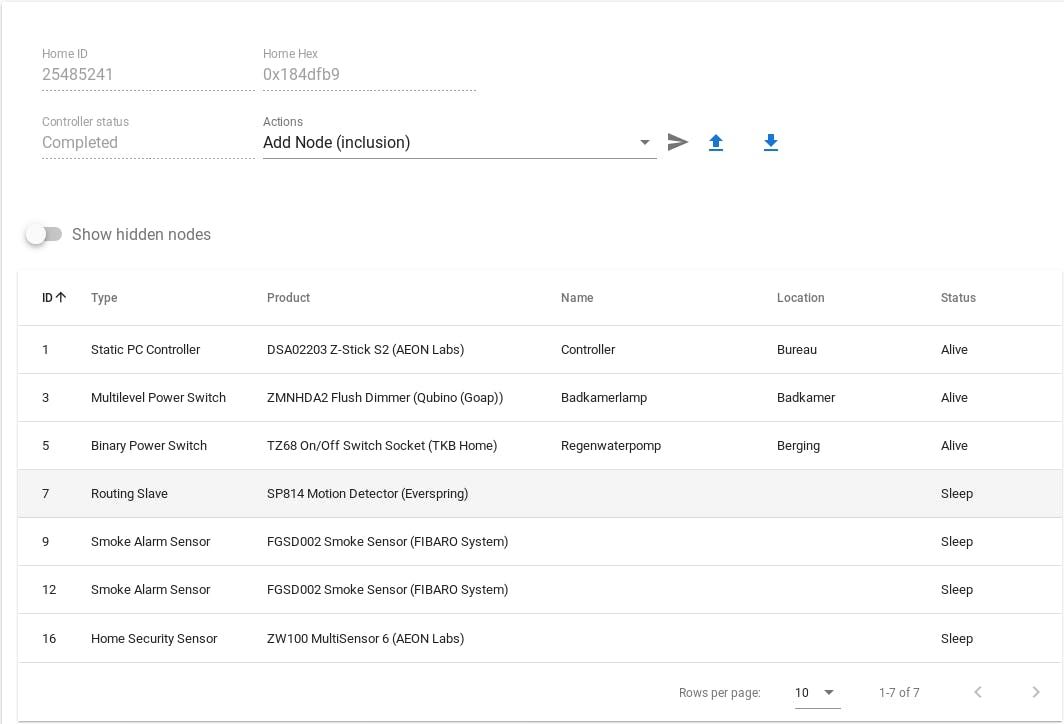Click the blue download arrow icon
Viewport: 1064px width, 724px height.
pyautogui.click(x=770, y=143)
